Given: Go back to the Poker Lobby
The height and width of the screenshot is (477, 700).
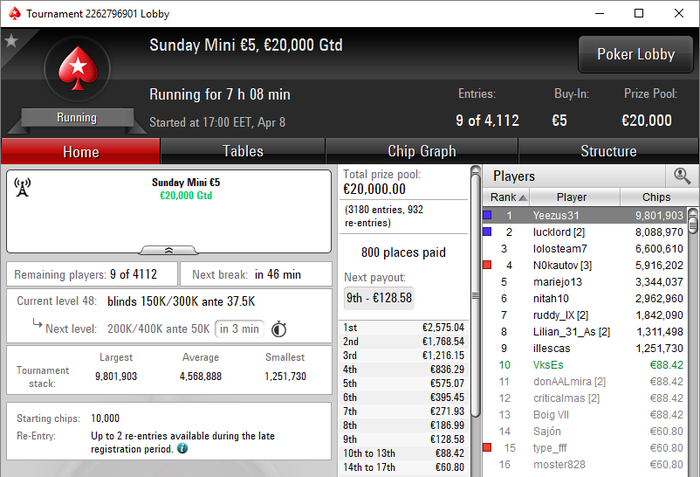Looking at the screenshot, I should pyautogui.click(x=636, y=54).
